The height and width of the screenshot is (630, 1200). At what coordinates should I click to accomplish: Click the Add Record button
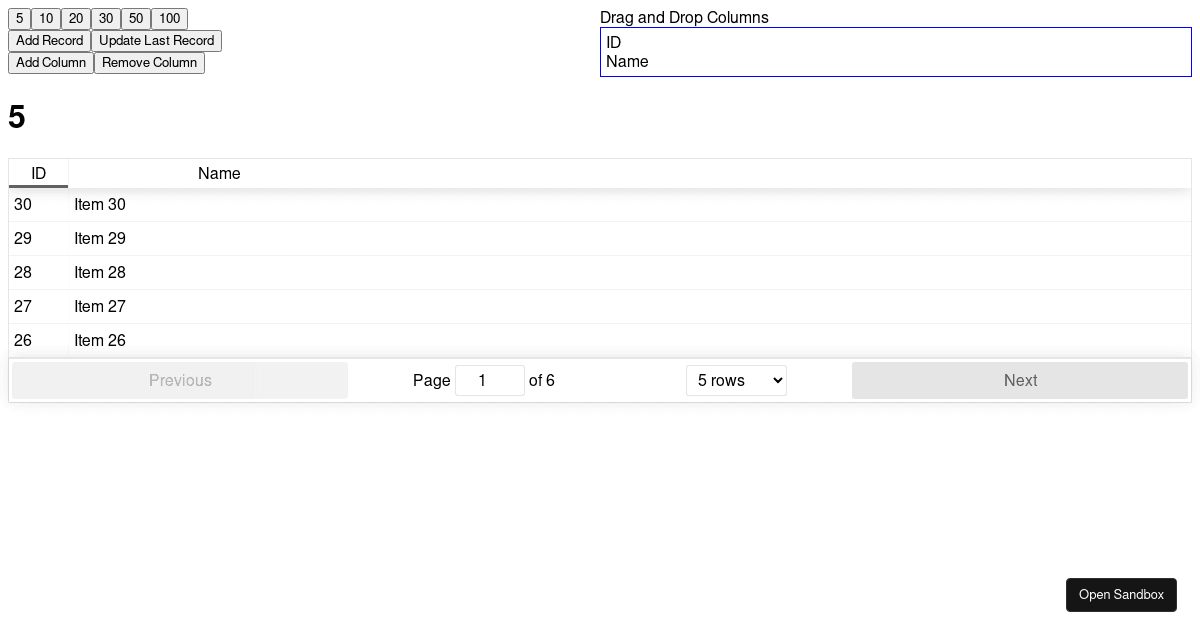pyautogui.click(x=49, y=41)
